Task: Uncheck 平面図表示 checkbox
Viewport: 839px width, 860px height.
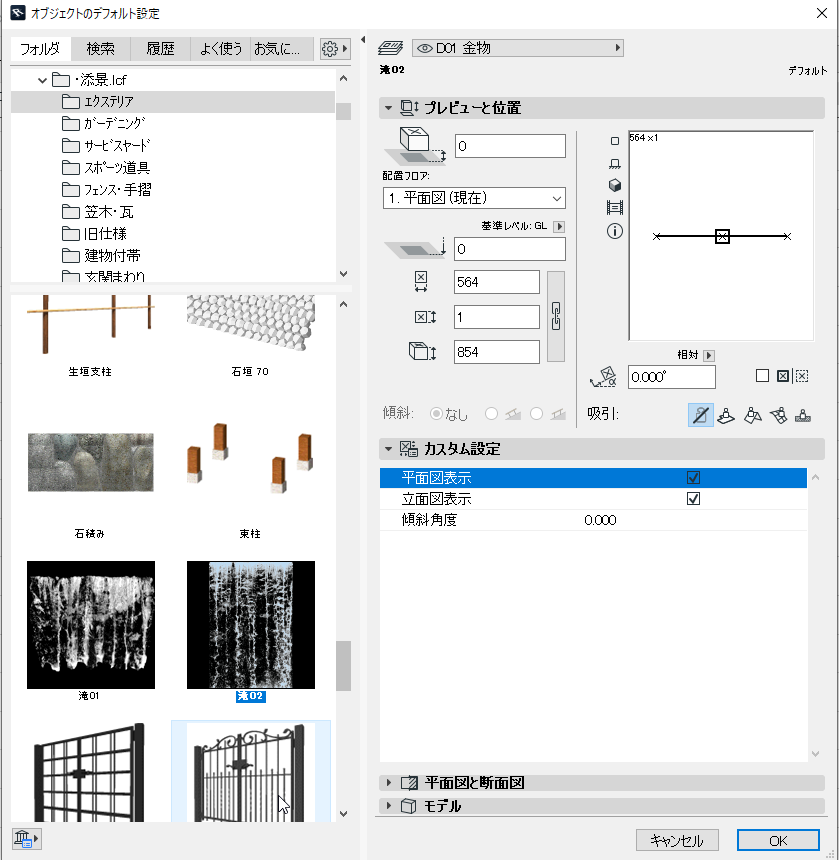Action: pyautogui.click(x=693, y=478)
